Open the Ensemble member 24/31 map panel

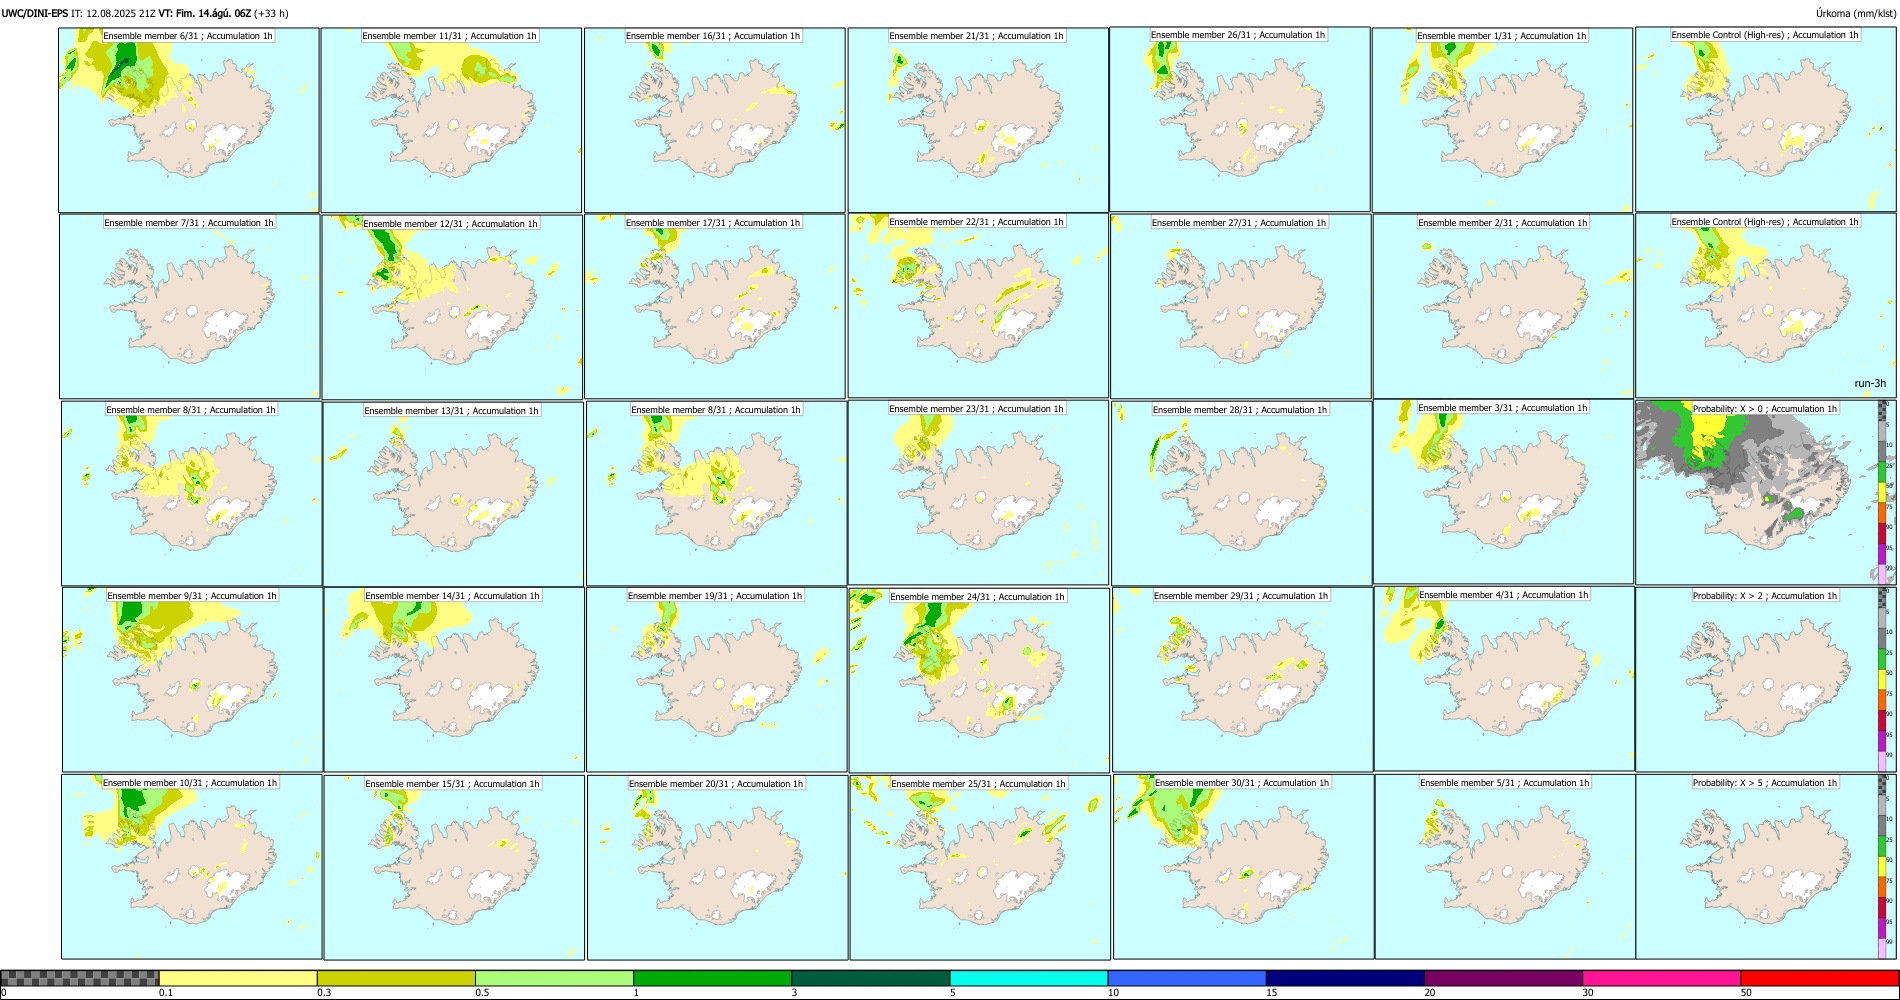(x=980, y=680)
